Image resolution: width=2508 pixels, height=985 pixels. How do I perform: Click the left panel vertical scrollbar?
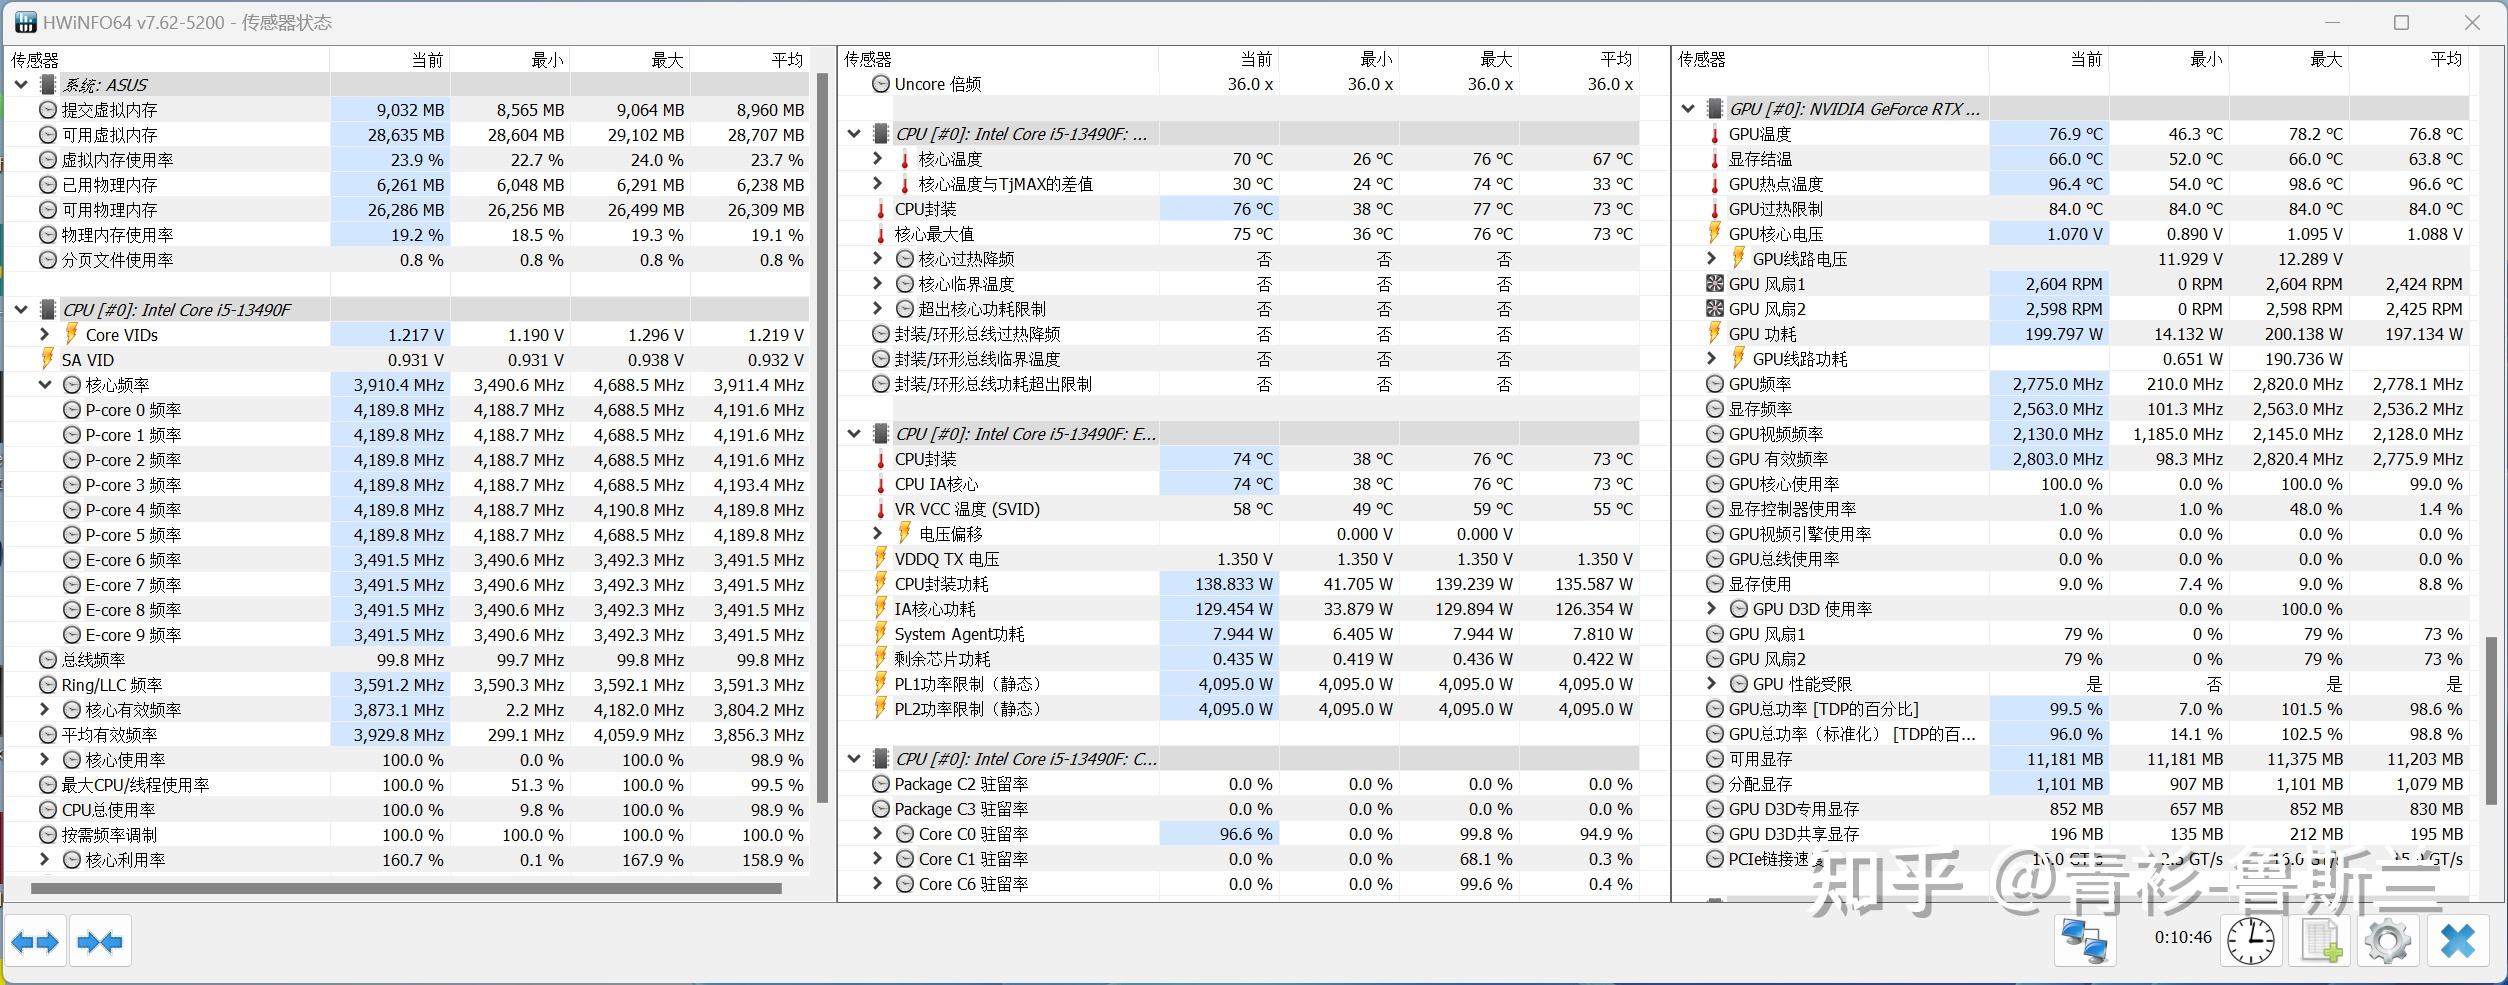point(822,438)
